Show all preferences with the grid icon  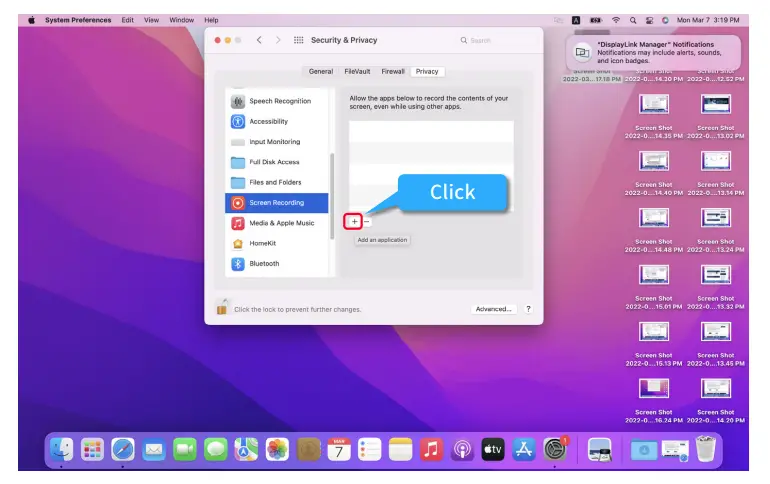(x=298, y=40)
